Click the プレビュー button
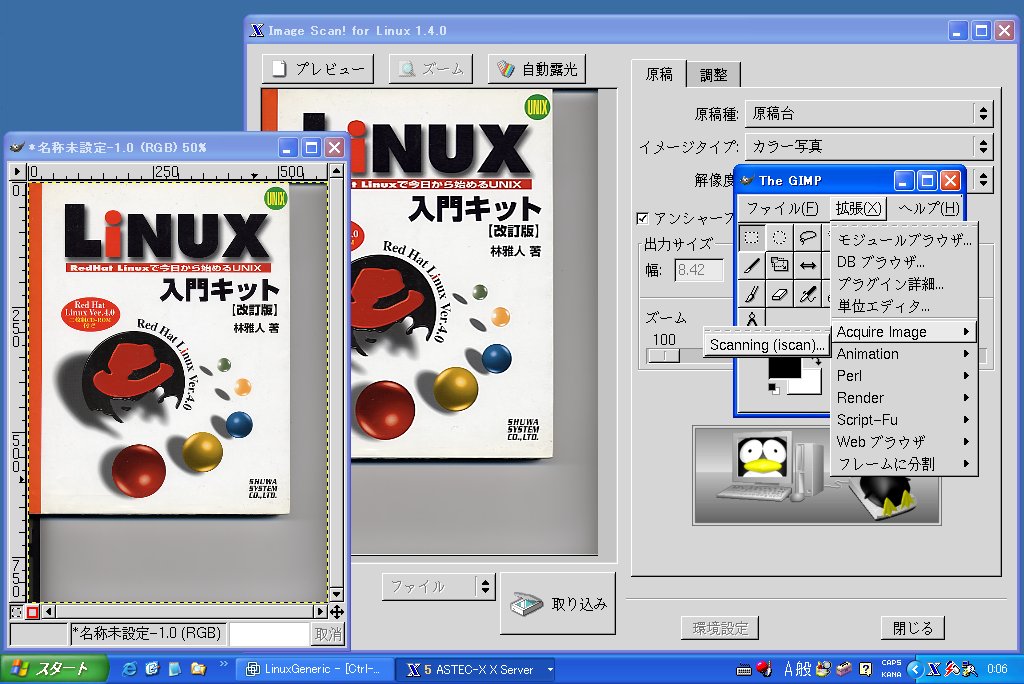 pyautogui.click(x=318, y=69)
